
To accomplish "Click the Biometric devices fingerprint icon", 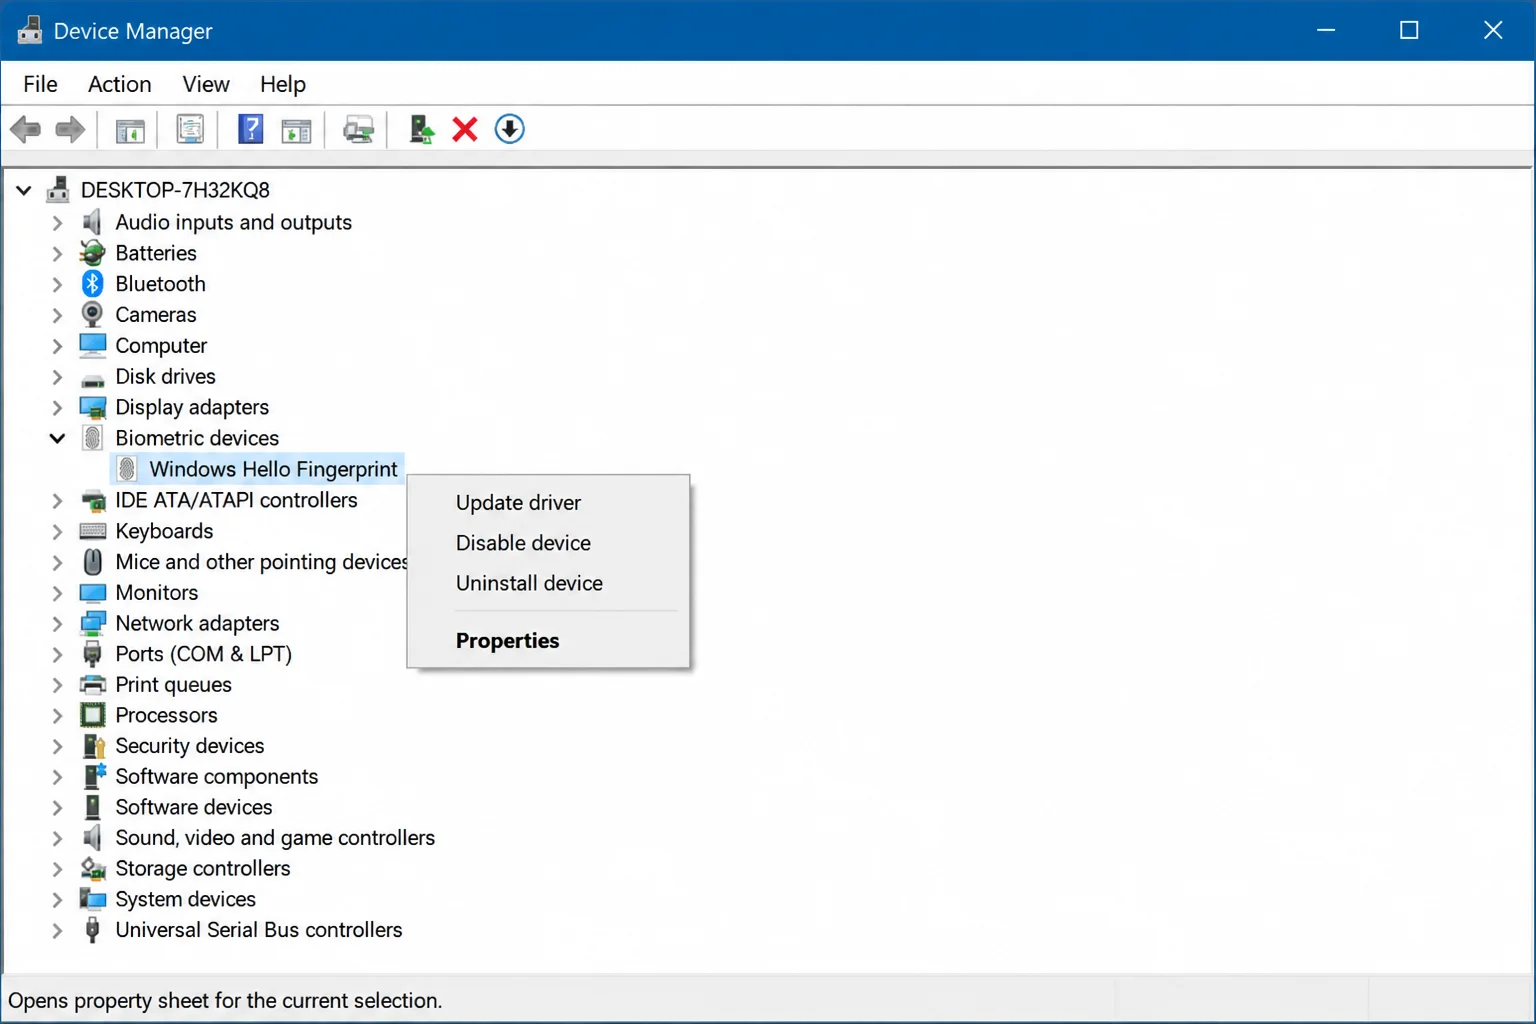I will [93, 438].
